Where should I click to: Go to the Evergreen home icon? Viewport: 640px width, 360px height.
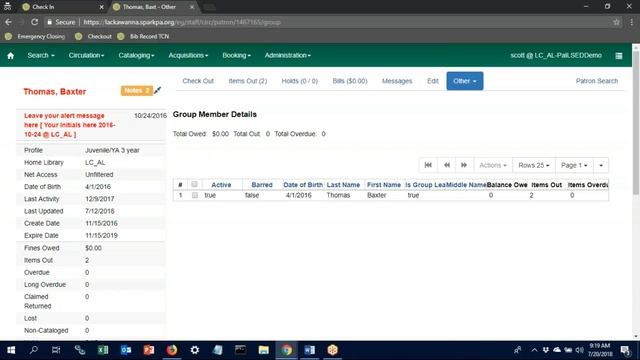point(11,56)
